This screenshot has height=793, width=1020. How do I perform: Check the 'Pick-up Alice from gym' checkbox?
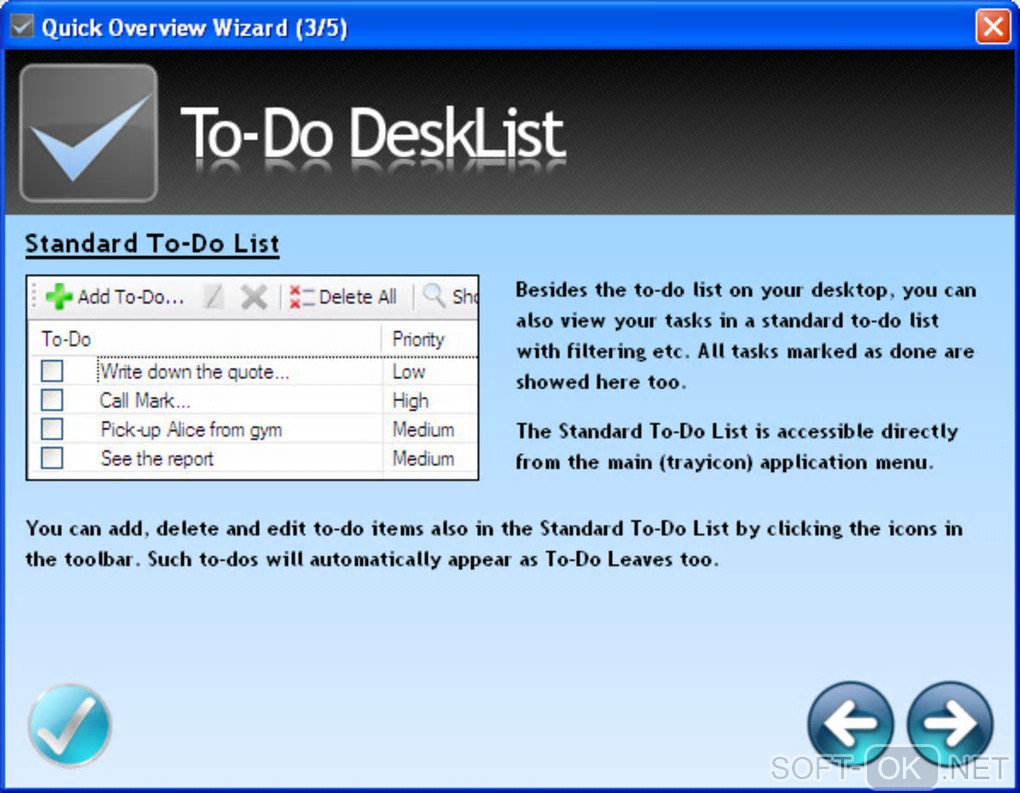pos(52,429)
